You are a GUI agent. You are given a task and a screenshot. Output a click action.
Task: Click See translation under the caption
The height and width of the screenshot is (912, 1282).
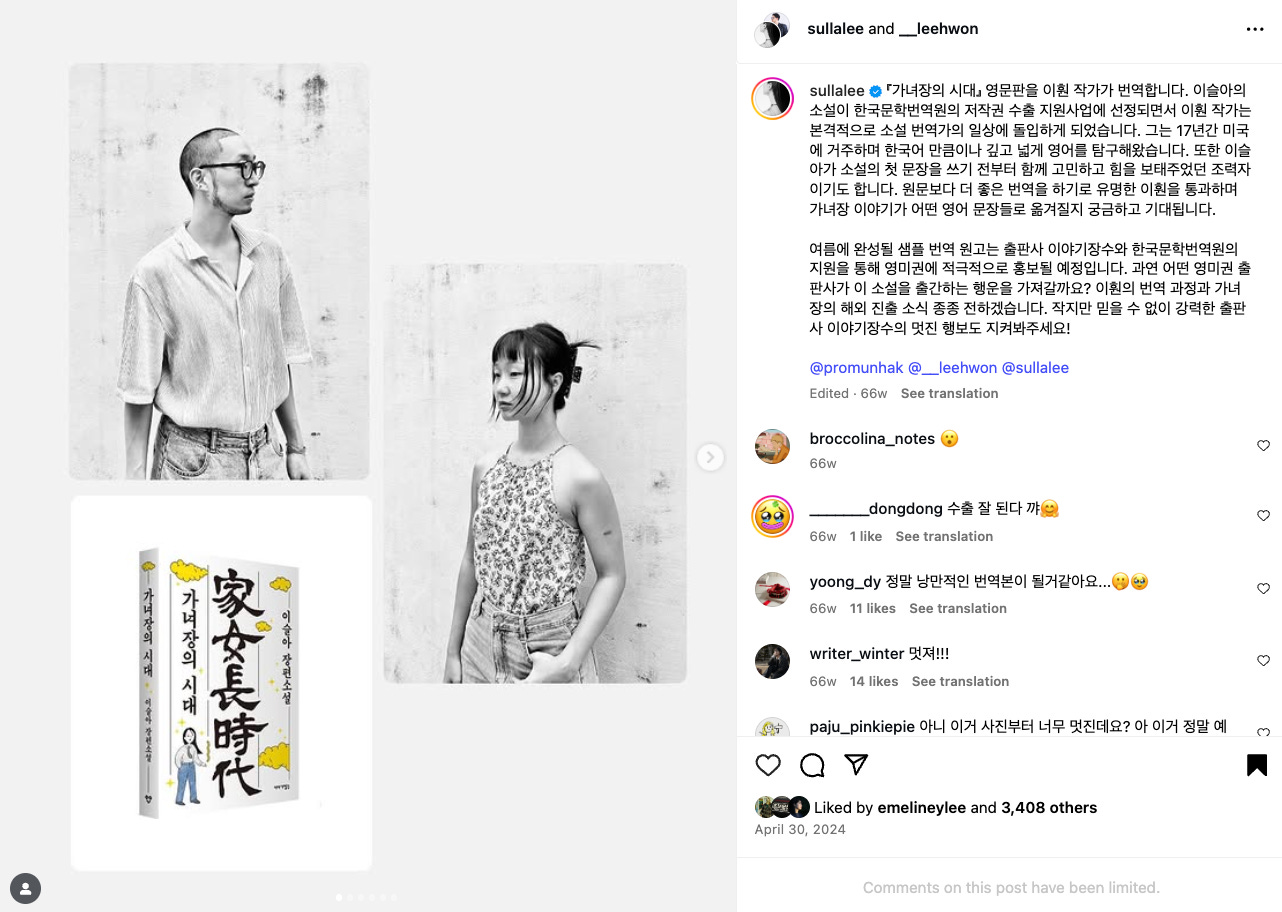point(949,394)
